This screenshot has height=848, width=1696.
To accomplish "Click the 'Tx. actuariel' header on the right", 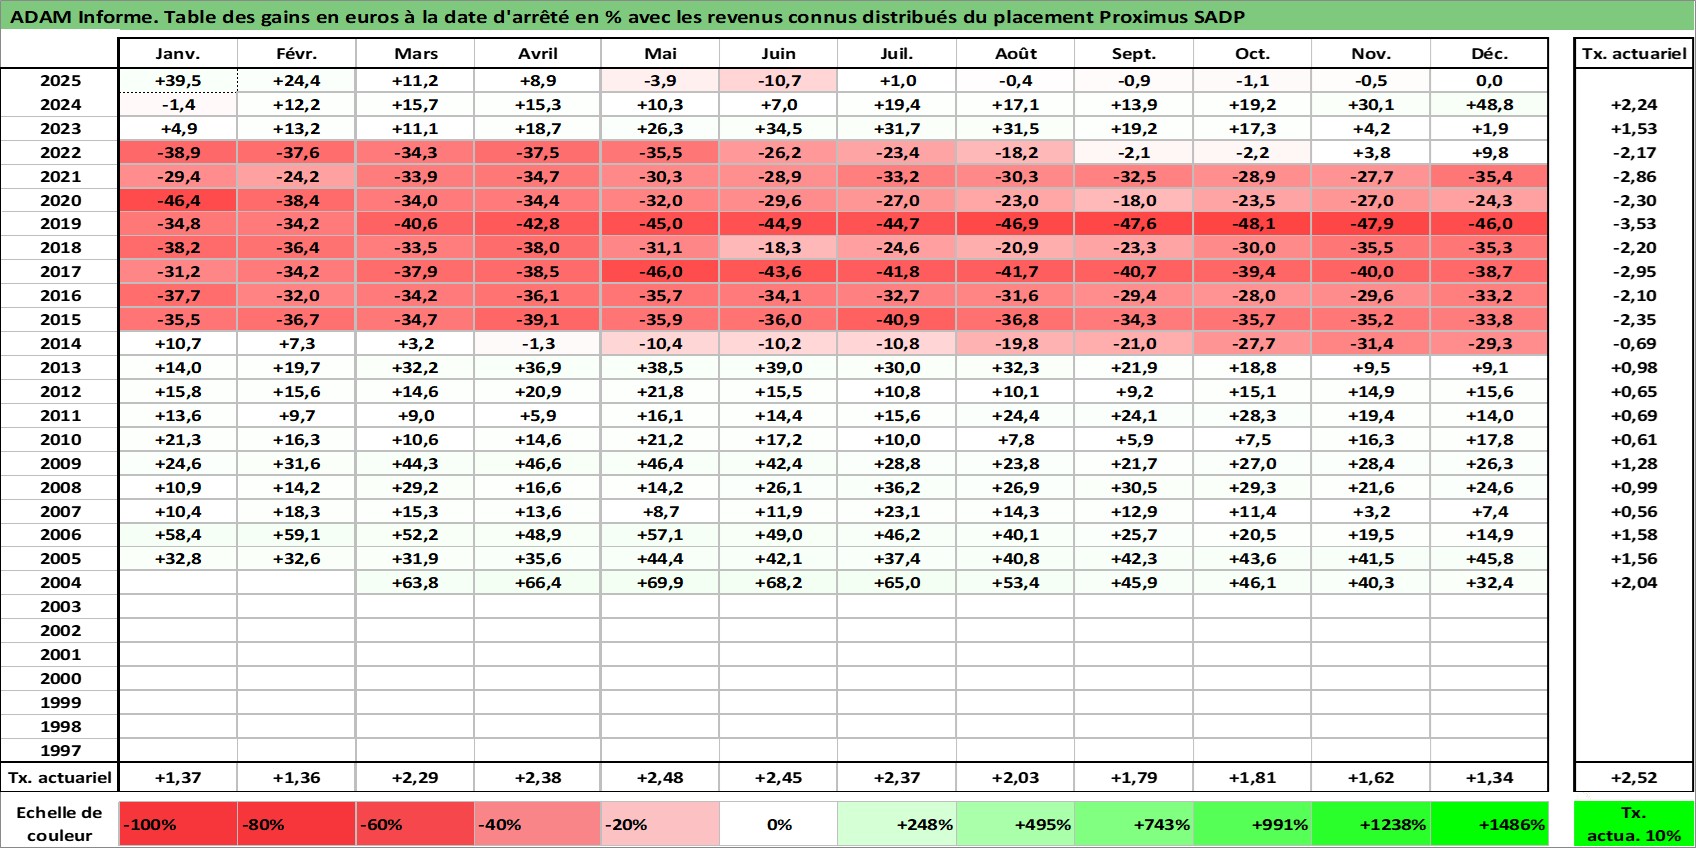I will click(x=1634, y=54).
